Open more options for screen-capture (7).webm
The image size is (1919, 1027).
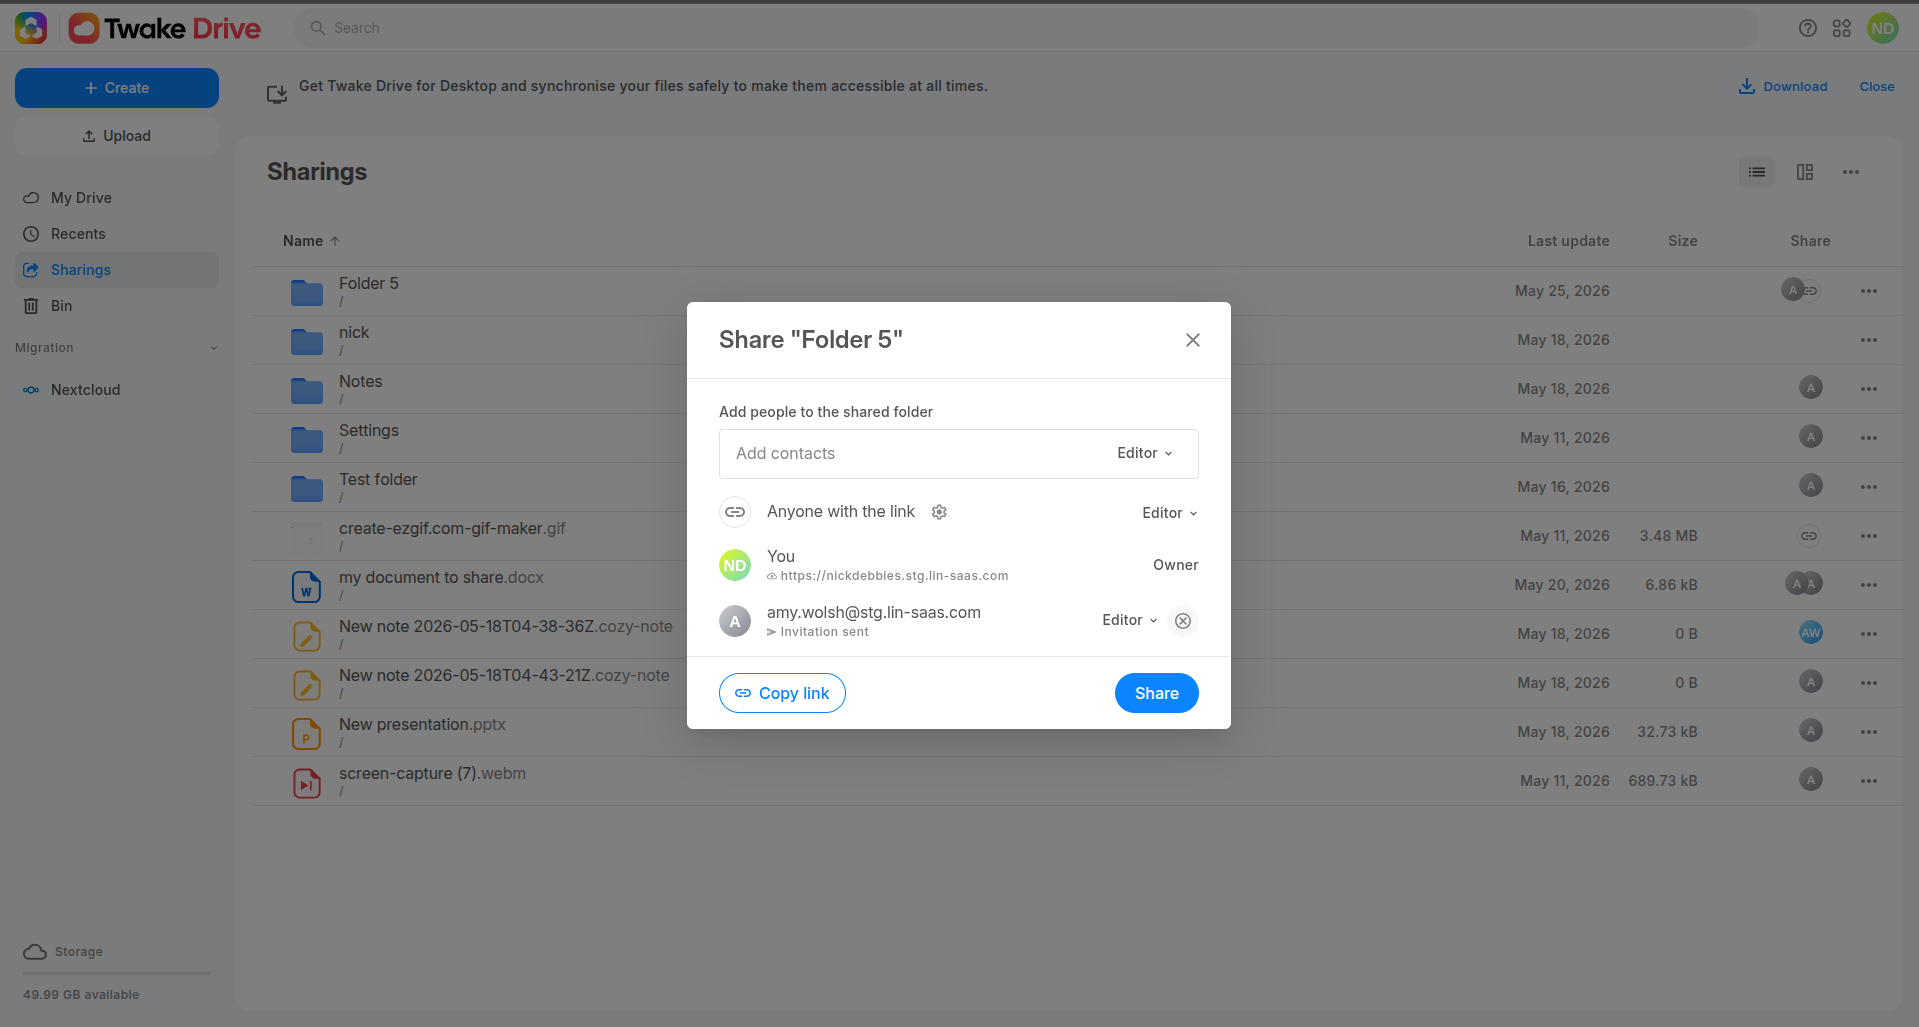coord(1869,781)
